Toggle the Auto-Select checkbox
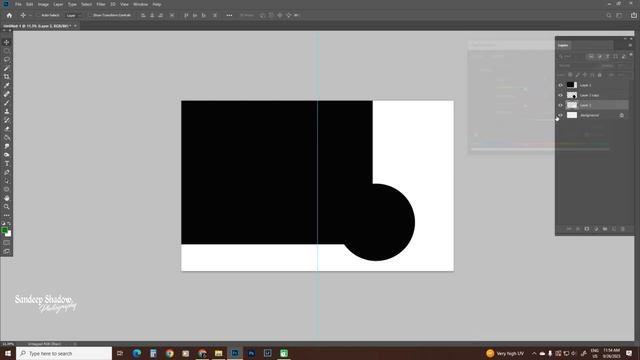 point(38,15)
